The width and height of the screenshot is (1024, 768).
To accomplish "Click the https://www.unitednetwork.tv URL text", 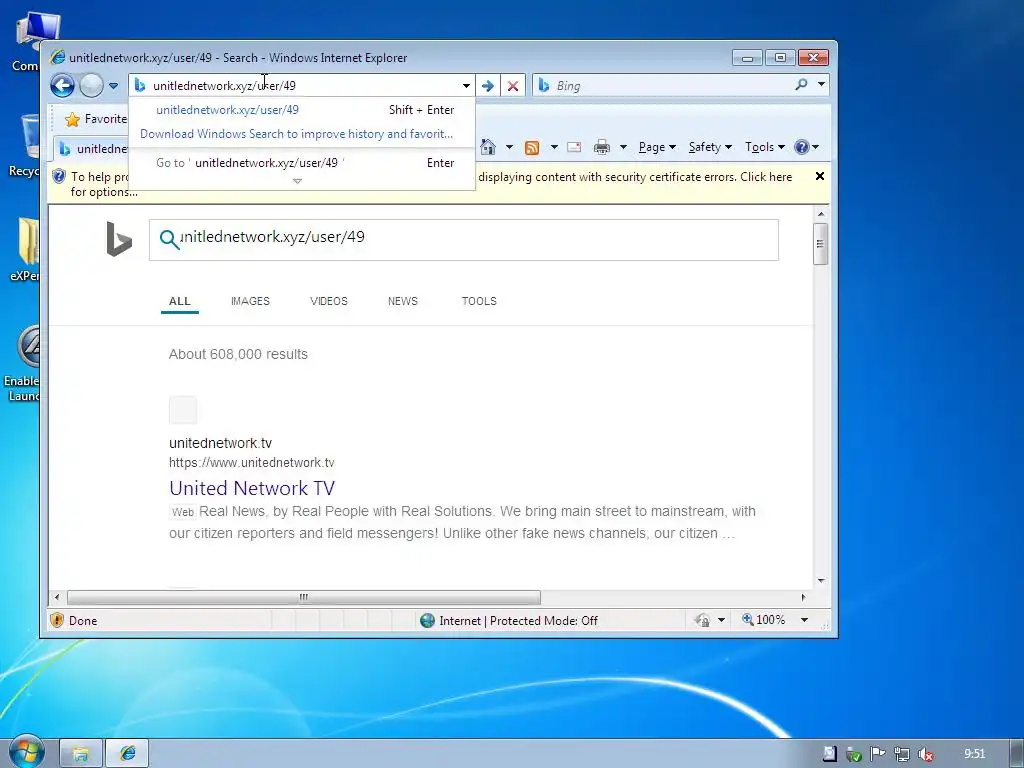I will pyautogui.click(x=251, y=462).
